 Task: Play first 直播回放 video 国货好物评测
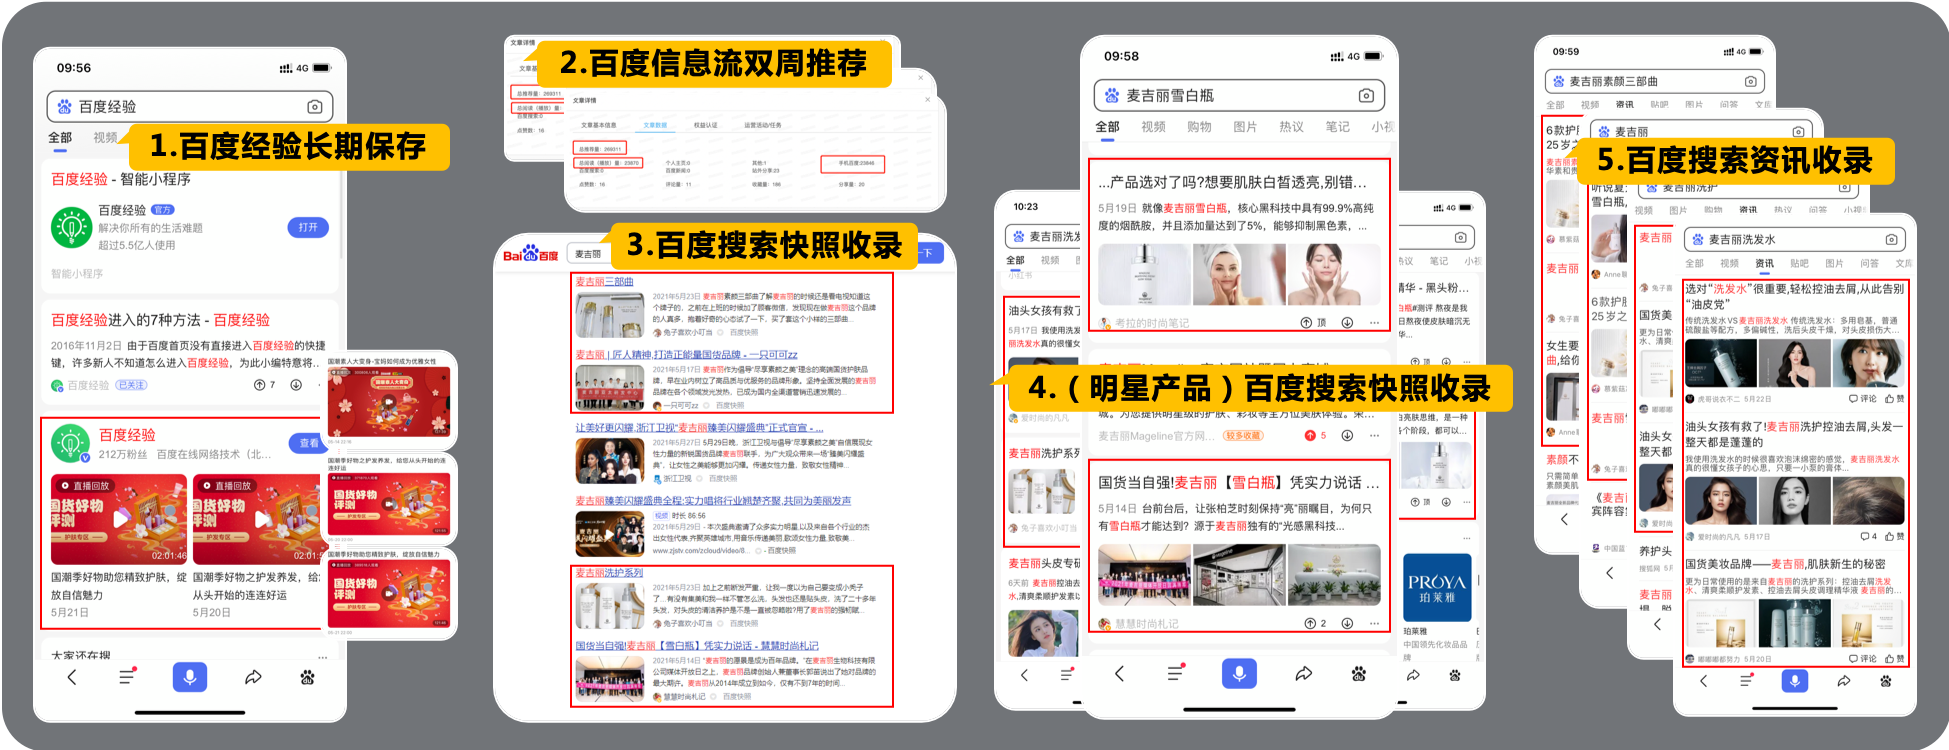(x=119, y=519)
